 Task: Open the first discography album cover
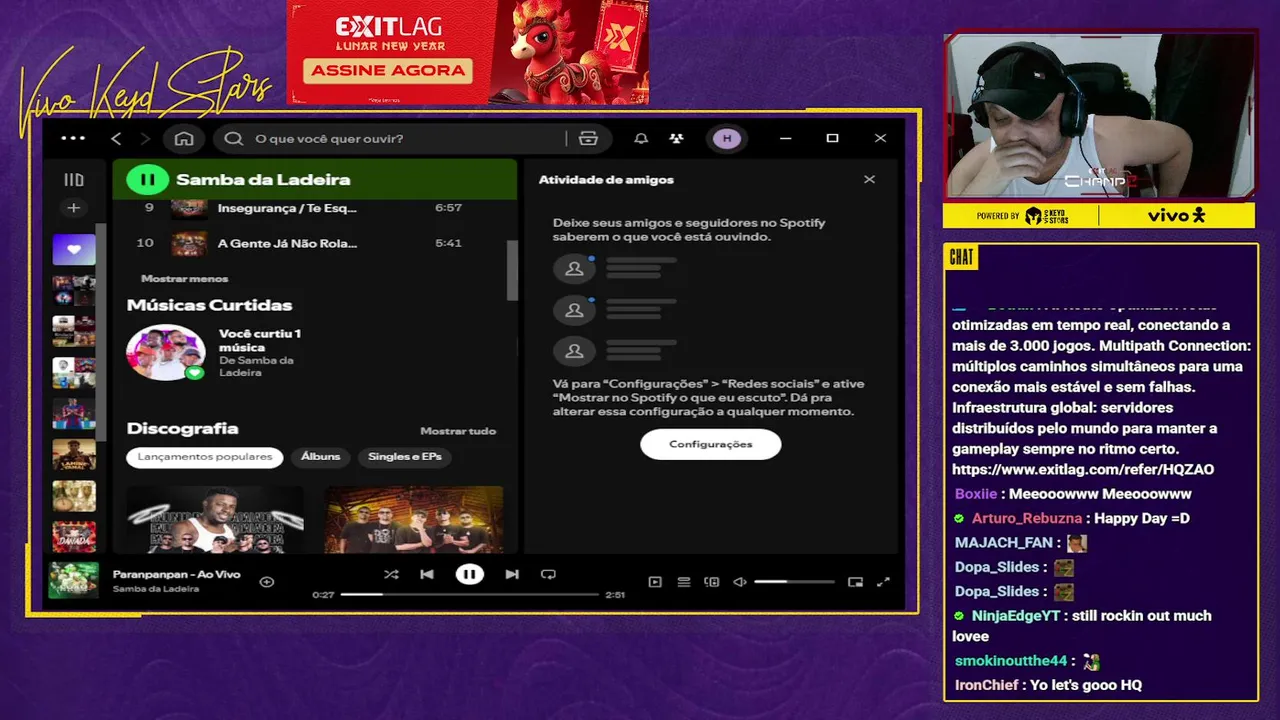click(x=215, y=519)
